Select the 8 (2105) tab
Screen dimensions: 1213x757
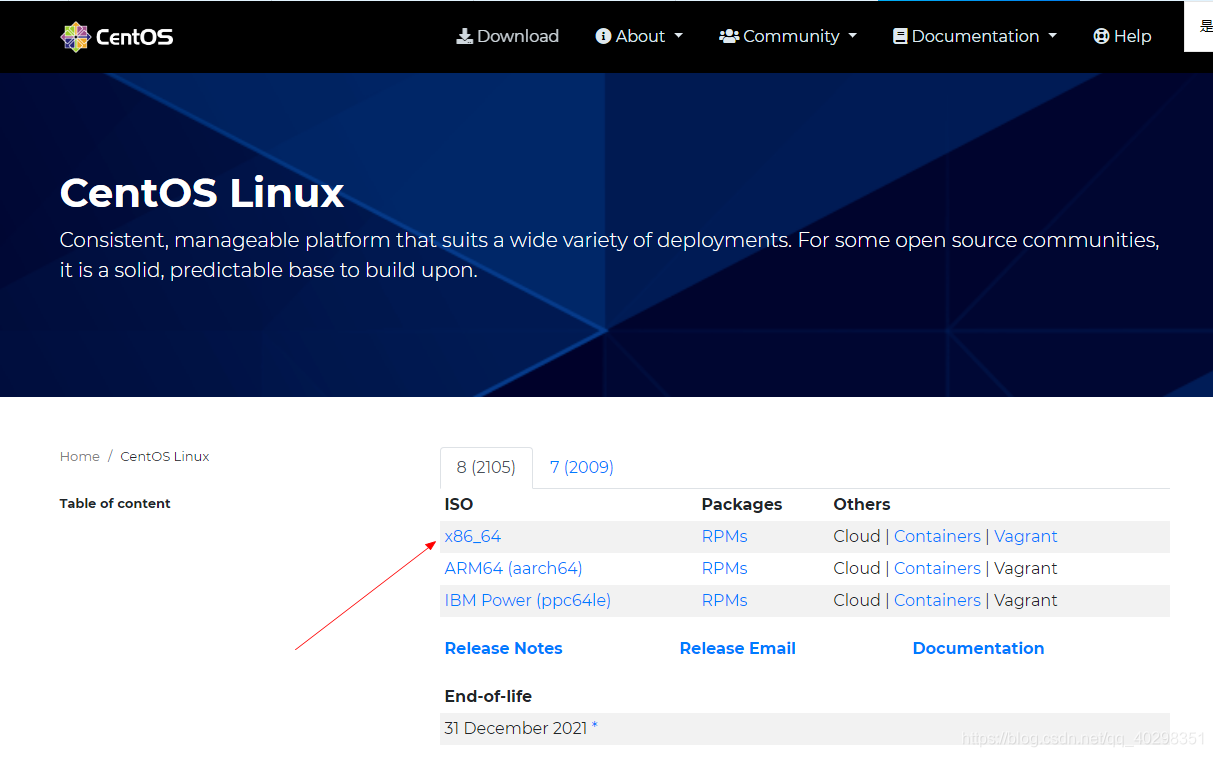[x=486, y=467]
